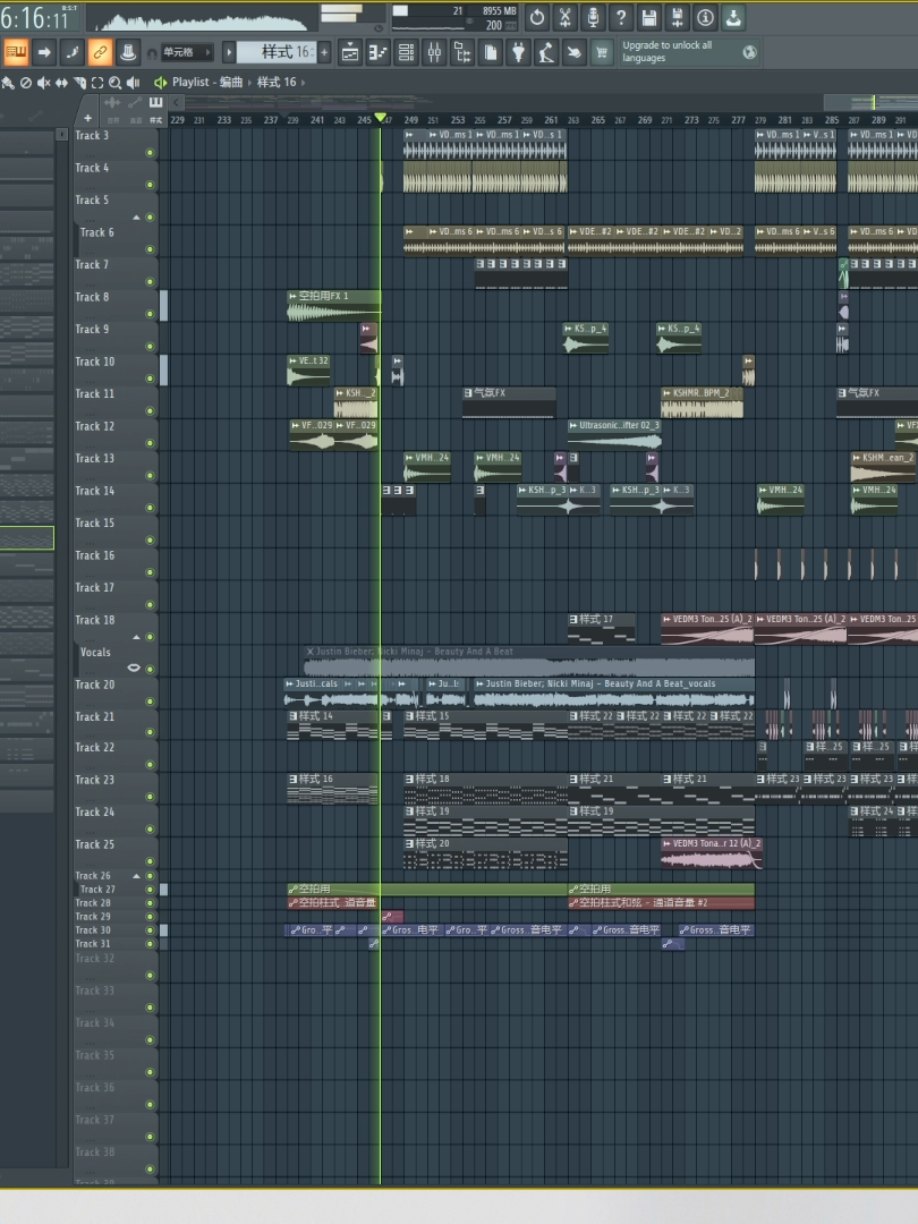Open the piano roll view icon
Screen dimensions: 918x1224
[378, 52]
